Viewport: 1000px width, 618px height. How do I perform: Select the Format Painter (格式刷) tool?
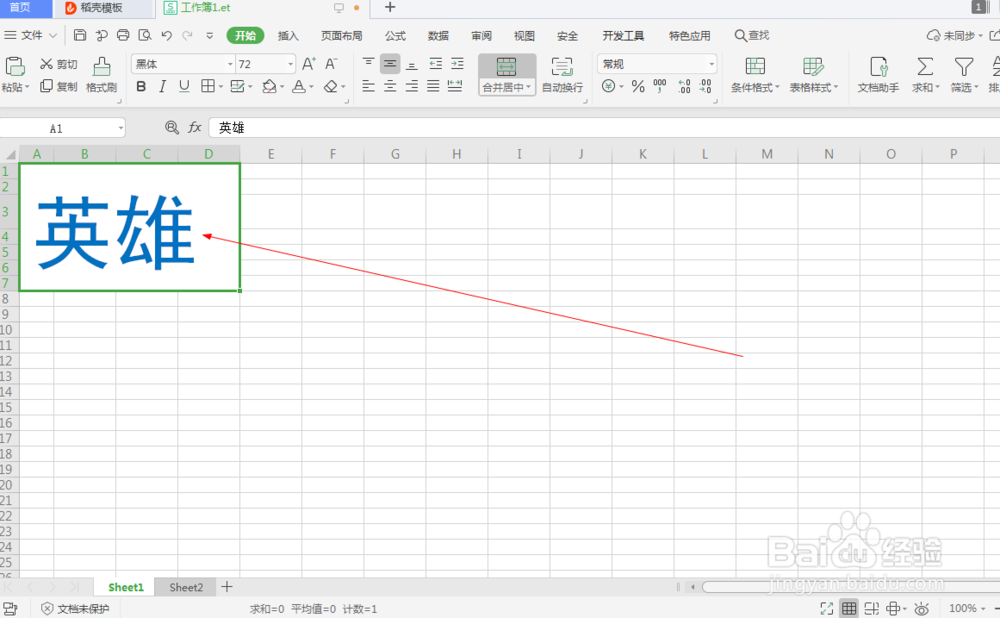(101, 75)
